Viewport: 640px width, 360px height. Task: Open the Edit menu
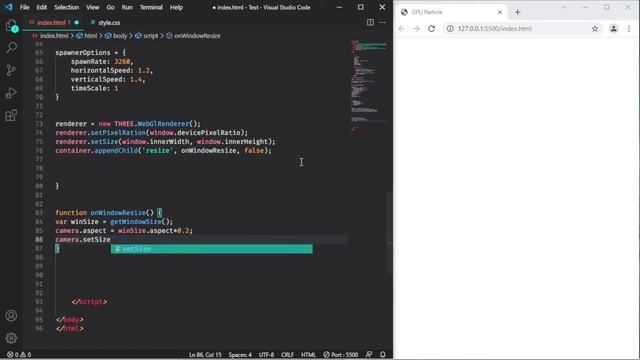(42, 7)
